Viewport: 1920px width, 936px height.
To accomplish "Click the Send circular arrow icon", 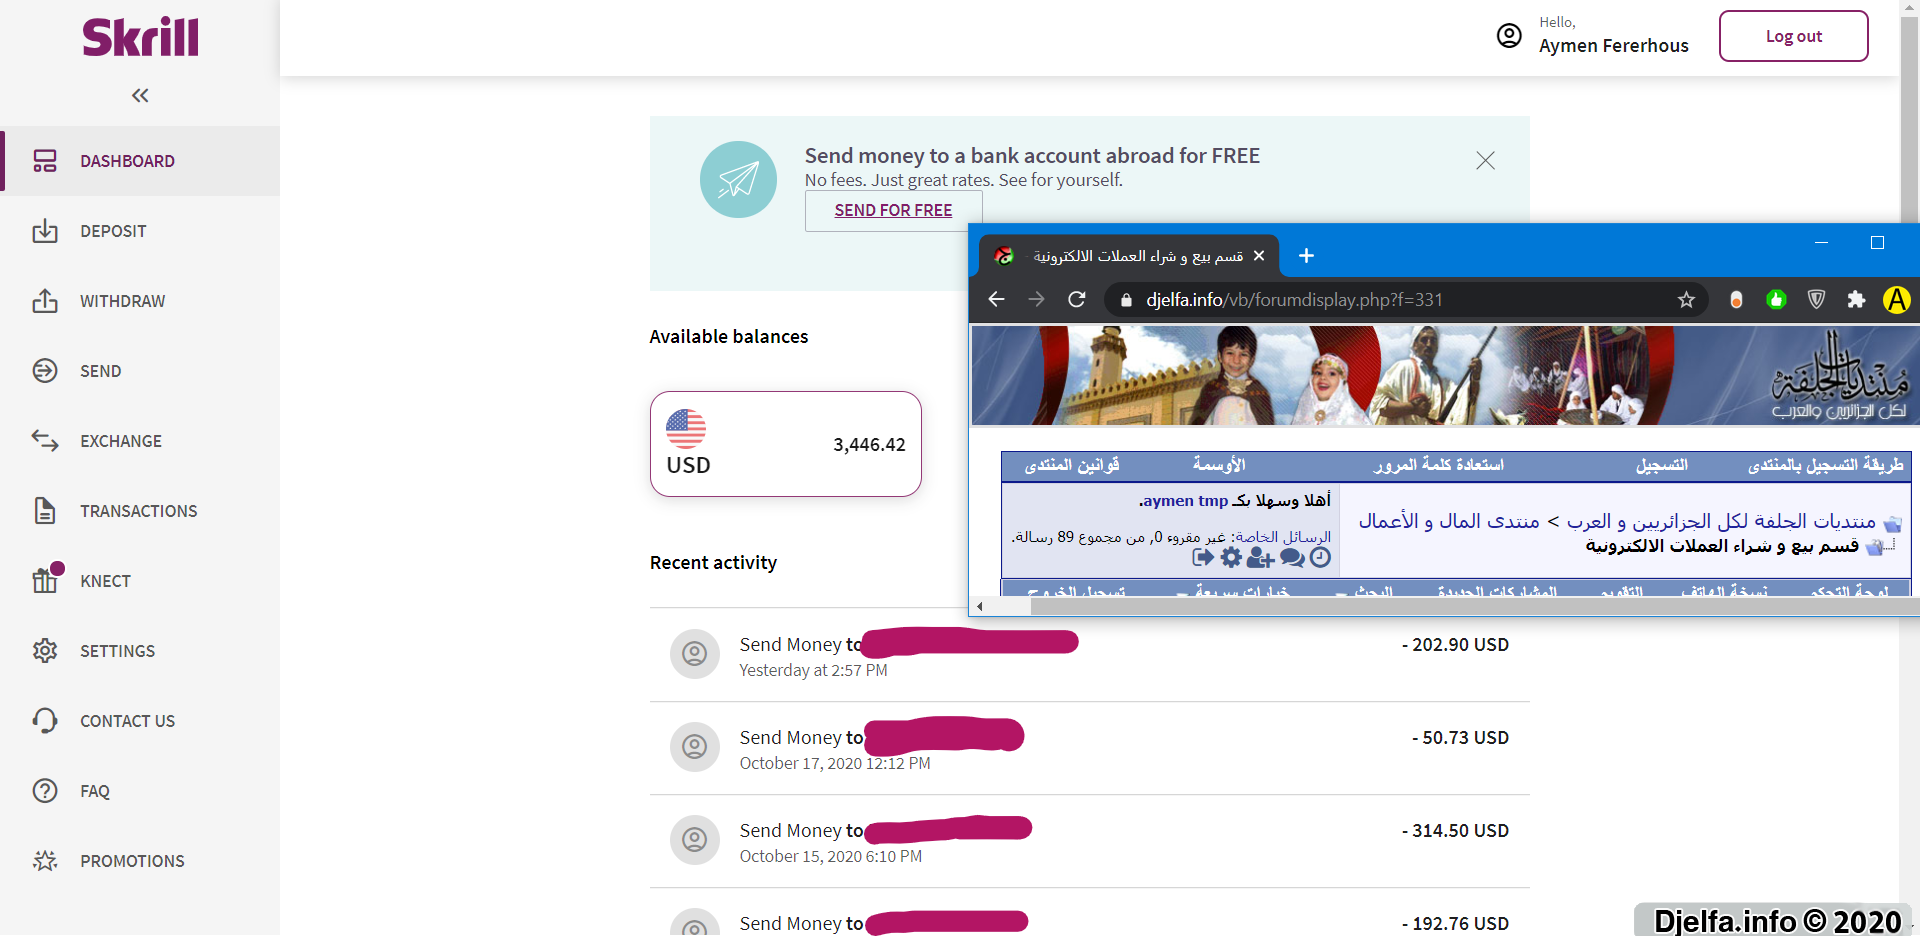I will click(x=45, y=371).
